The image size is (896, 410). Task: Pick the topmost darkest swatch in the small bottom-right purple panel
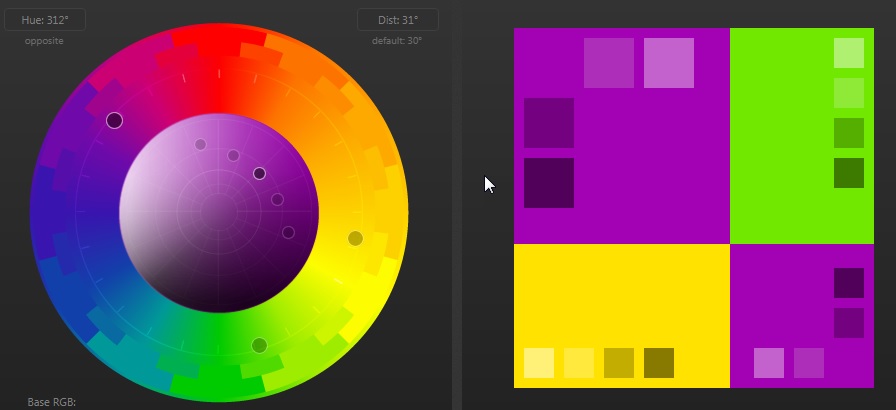849,283
